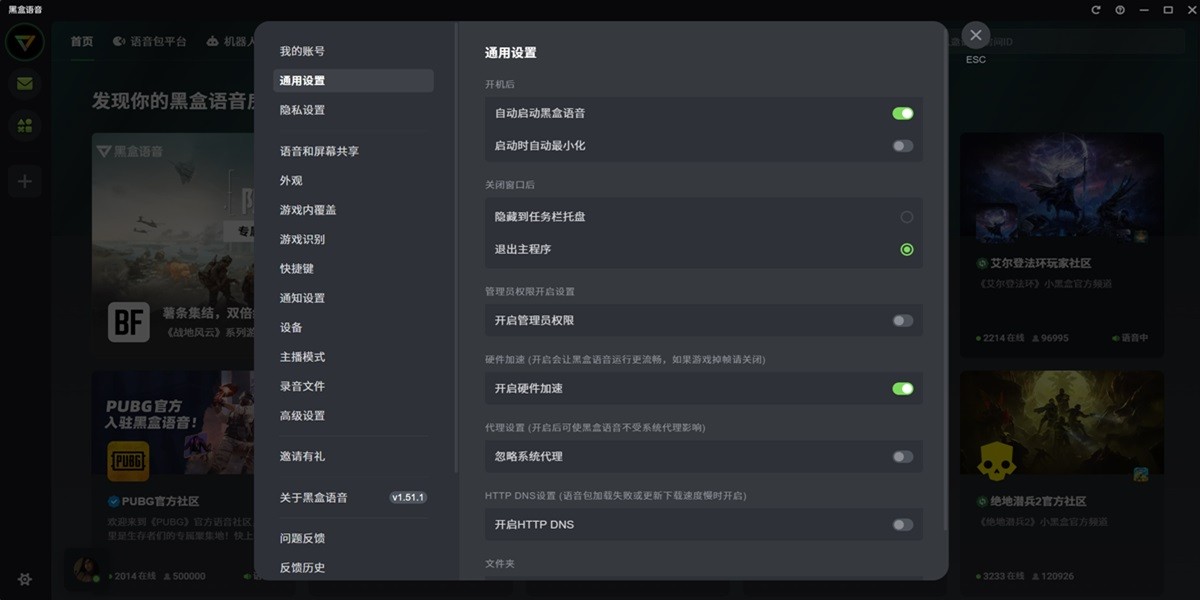Image resolution: width=1200 pixels, height=600 pixels.
Task: Open the settings gear at sidebar bottom
Action: click(24, 579)
